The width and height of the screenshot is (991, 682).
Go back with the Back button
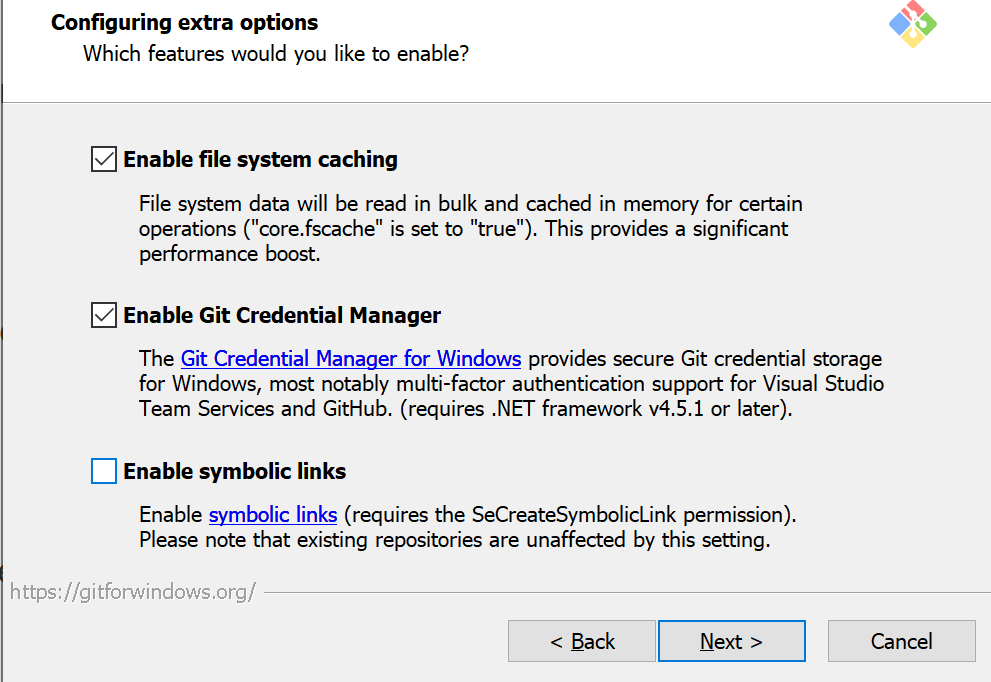coord(582,641)
